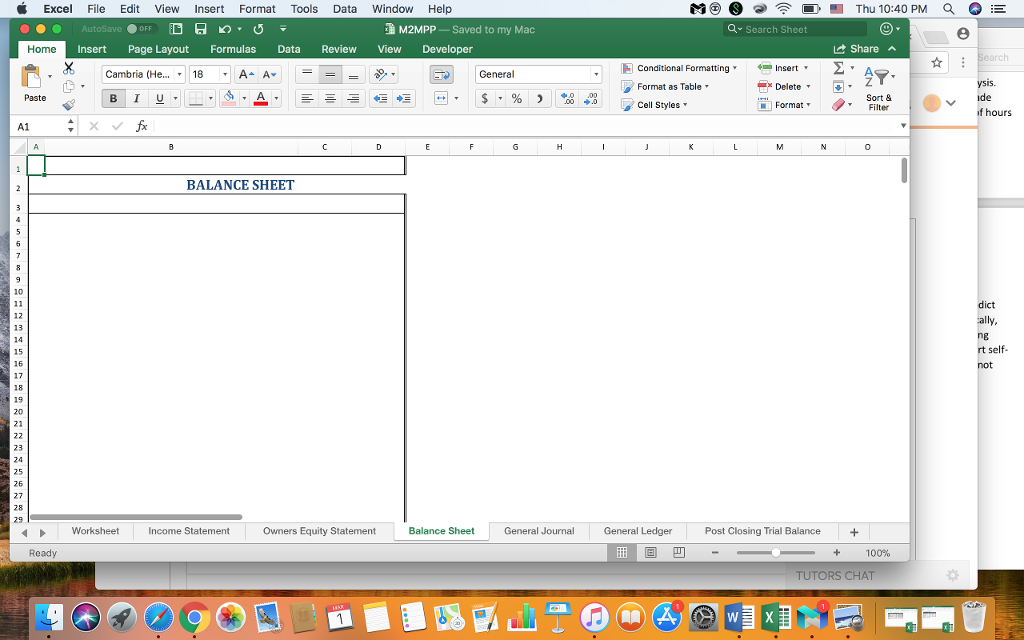Screen dimensions: 1024x640
Task: Expand the formula bar chevron
Action: [x=903, y=126]
